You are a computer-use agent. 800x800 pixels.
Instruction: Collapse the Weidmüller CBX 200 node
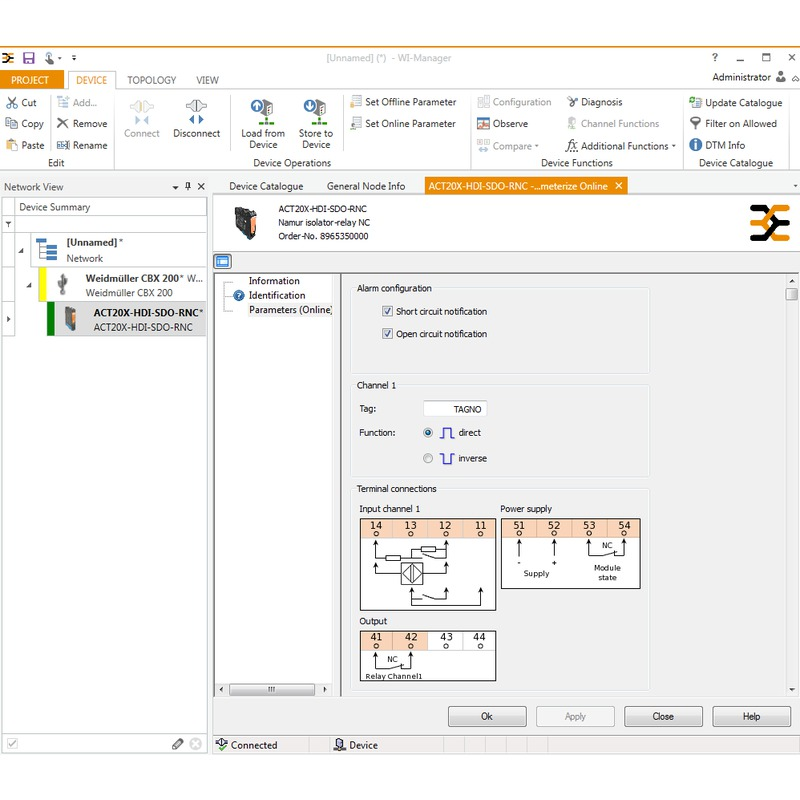tap(29, 285)
